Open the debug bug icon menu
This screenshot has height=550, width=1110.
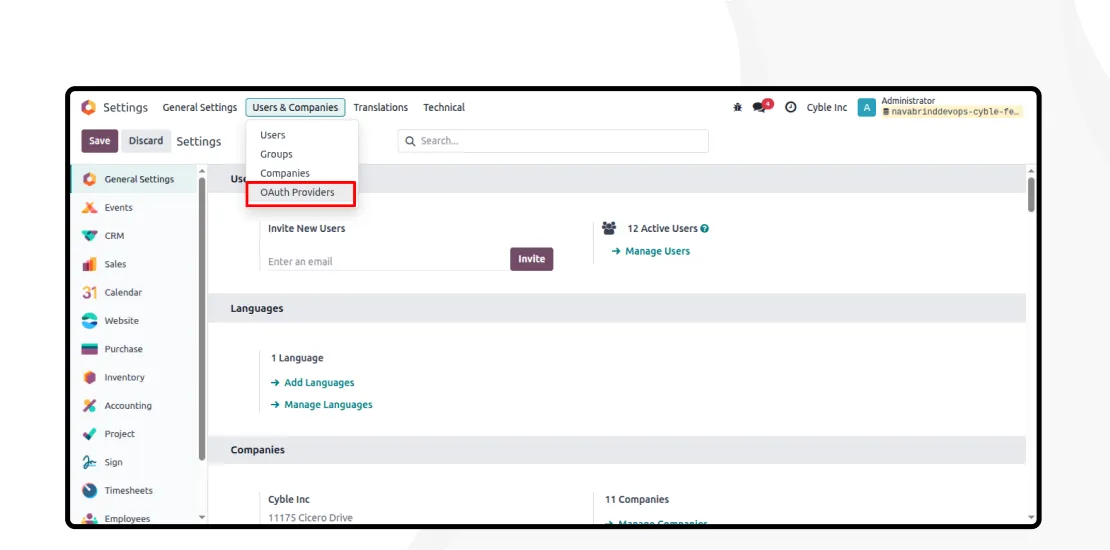coord(738,107)
